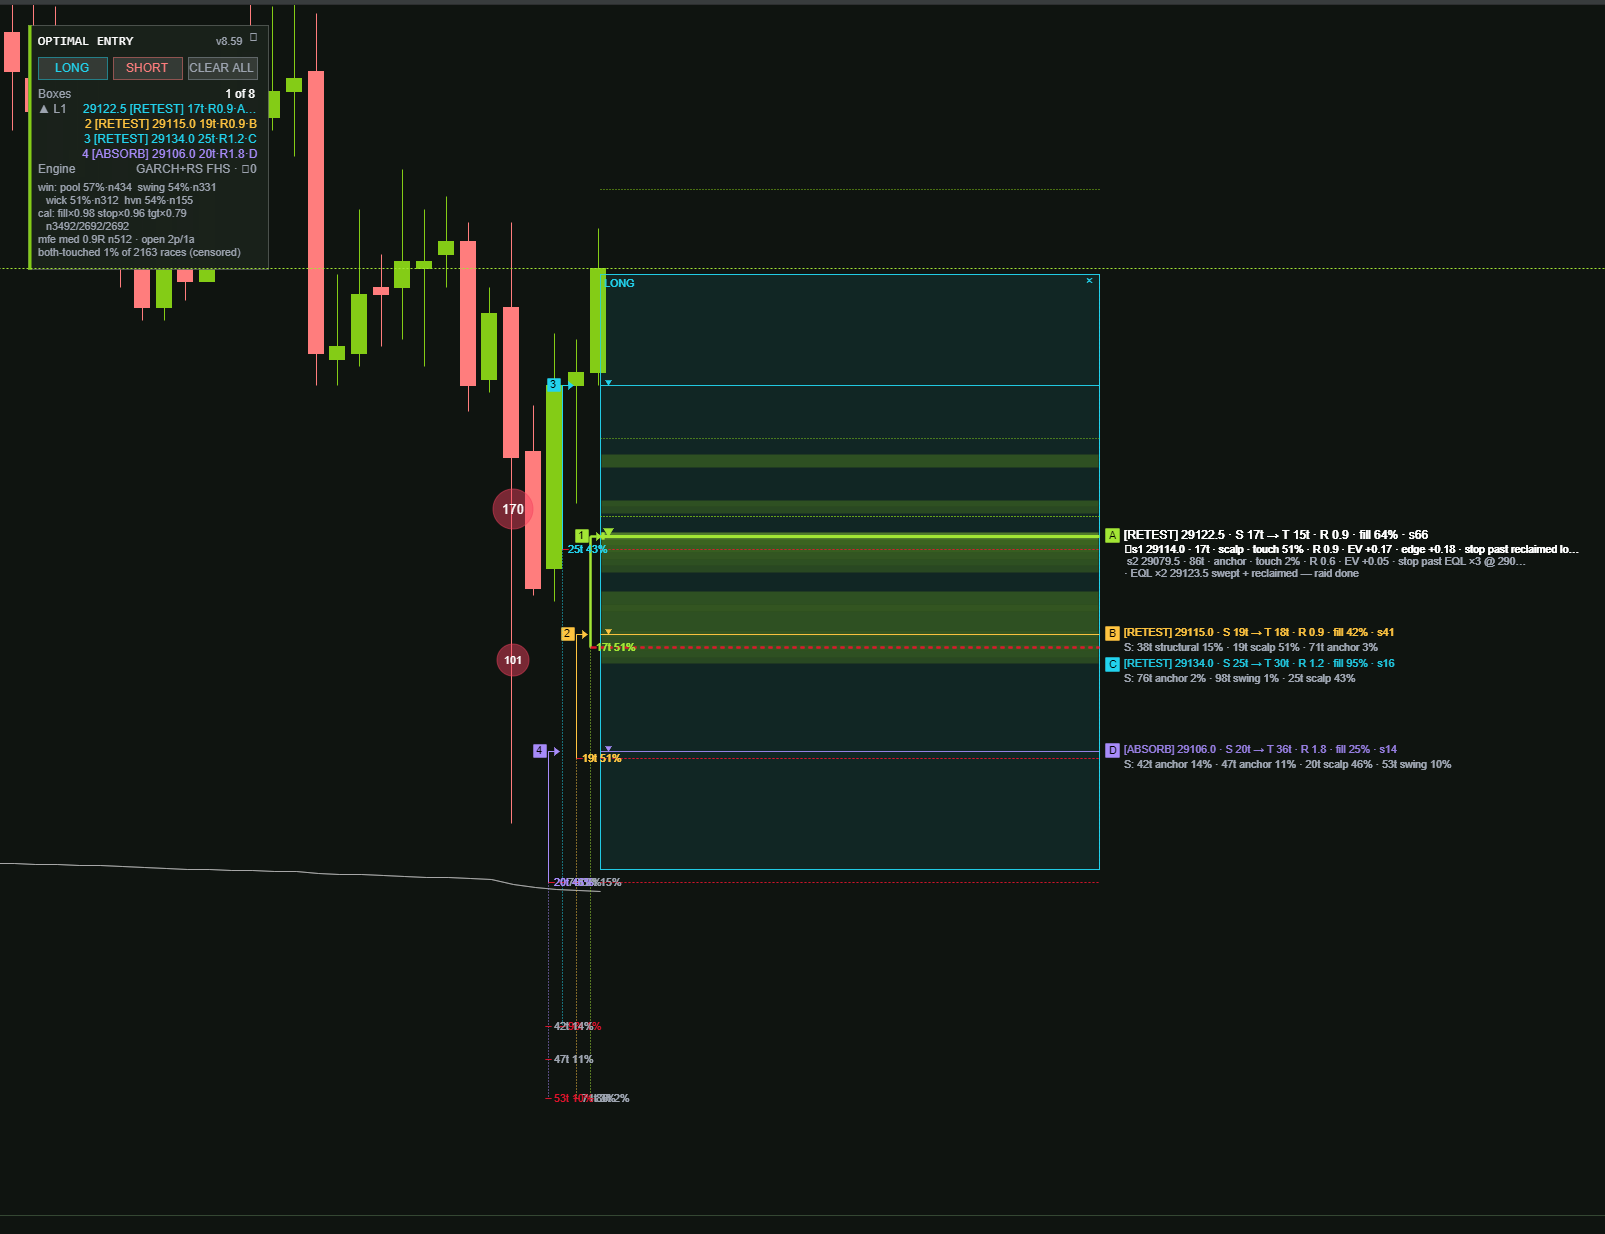Screen dimensions: 1605x1234
Task: Click the cyan C badge label
Action: click(1112, 664)
